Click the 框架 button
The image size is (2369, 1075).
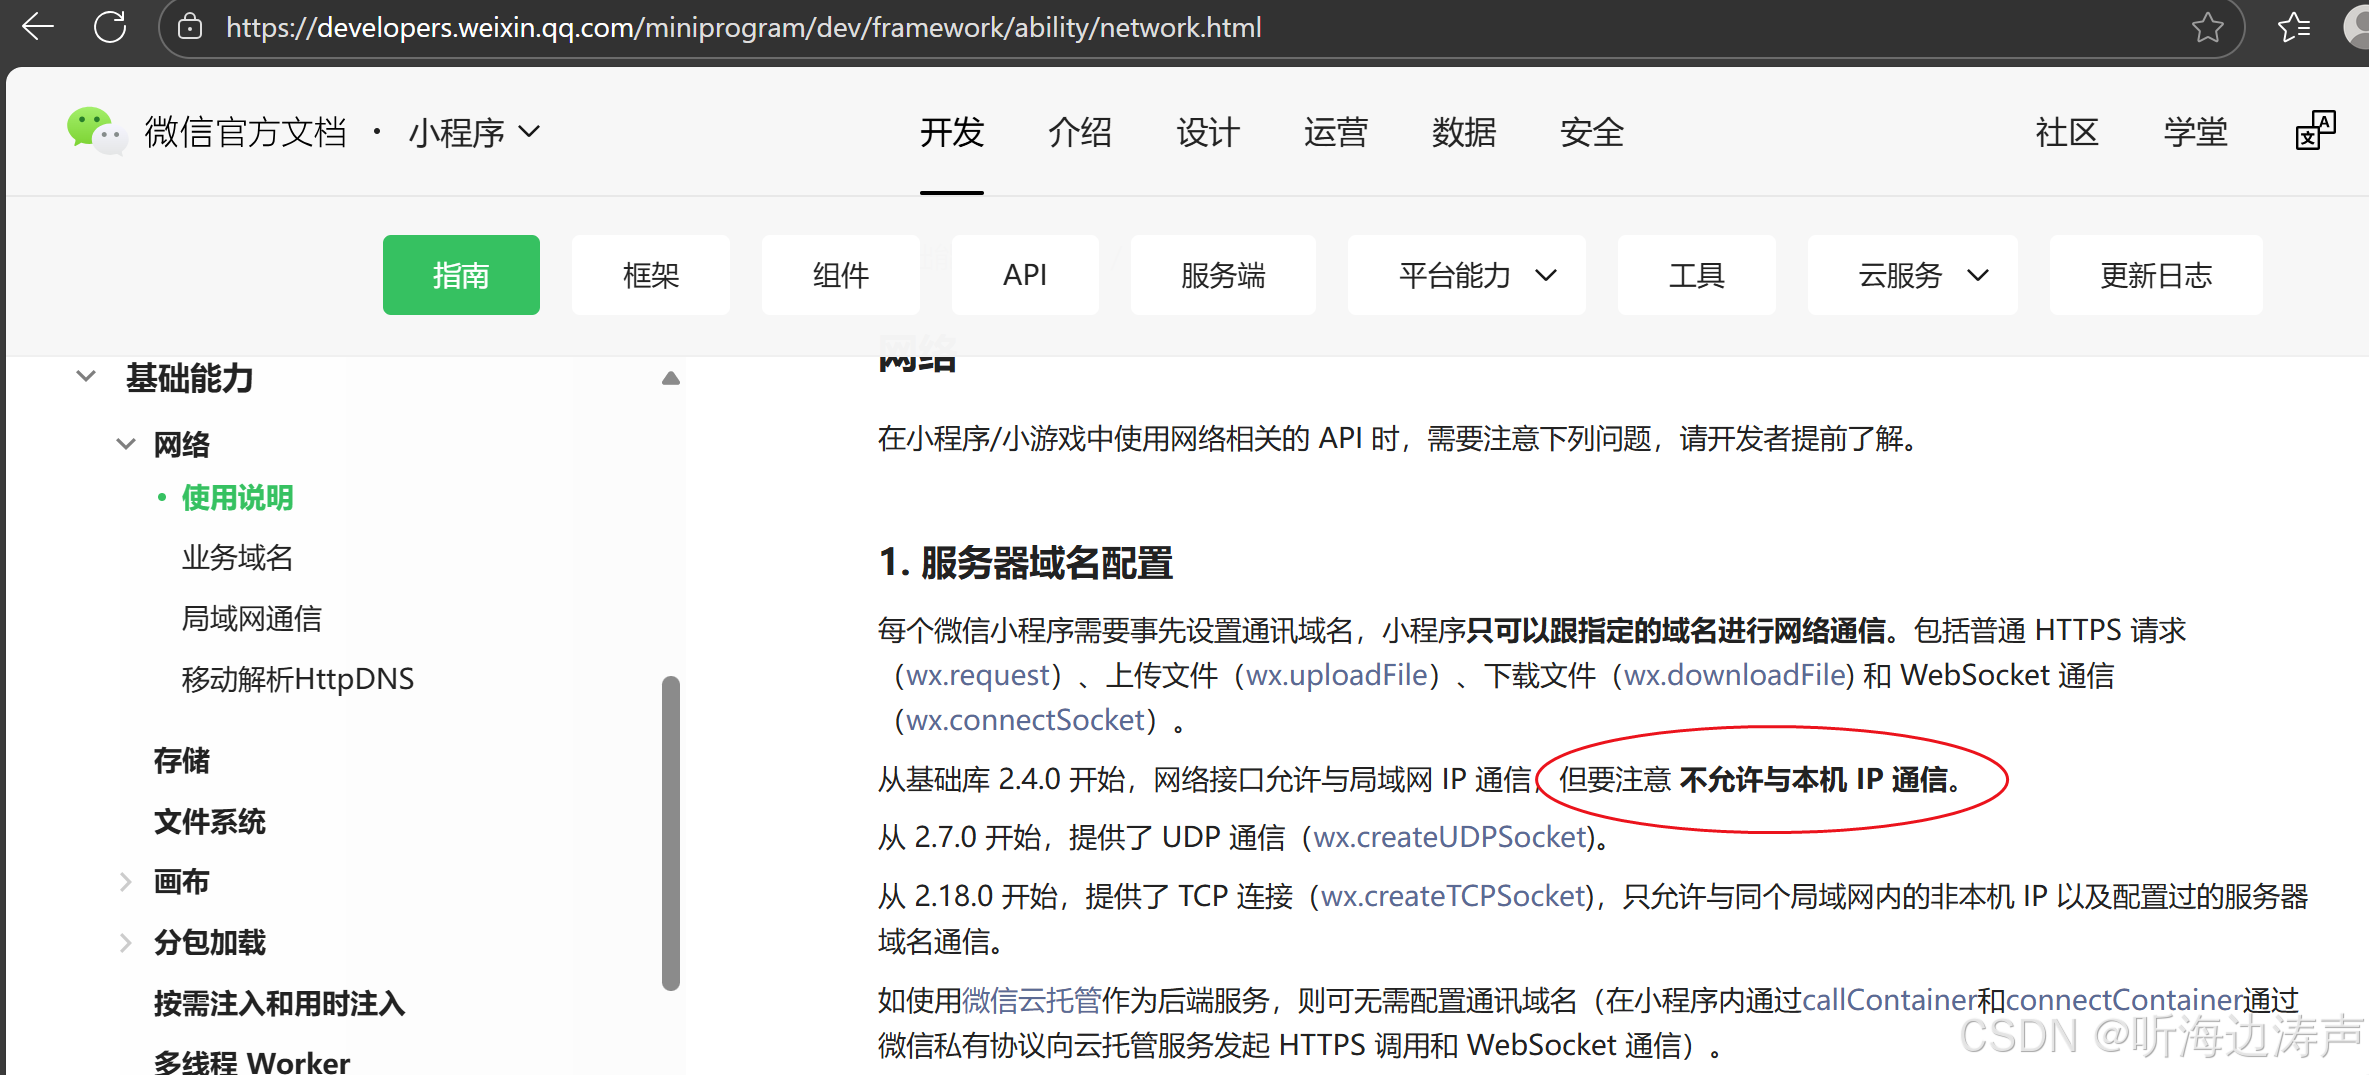click(651, 275)
